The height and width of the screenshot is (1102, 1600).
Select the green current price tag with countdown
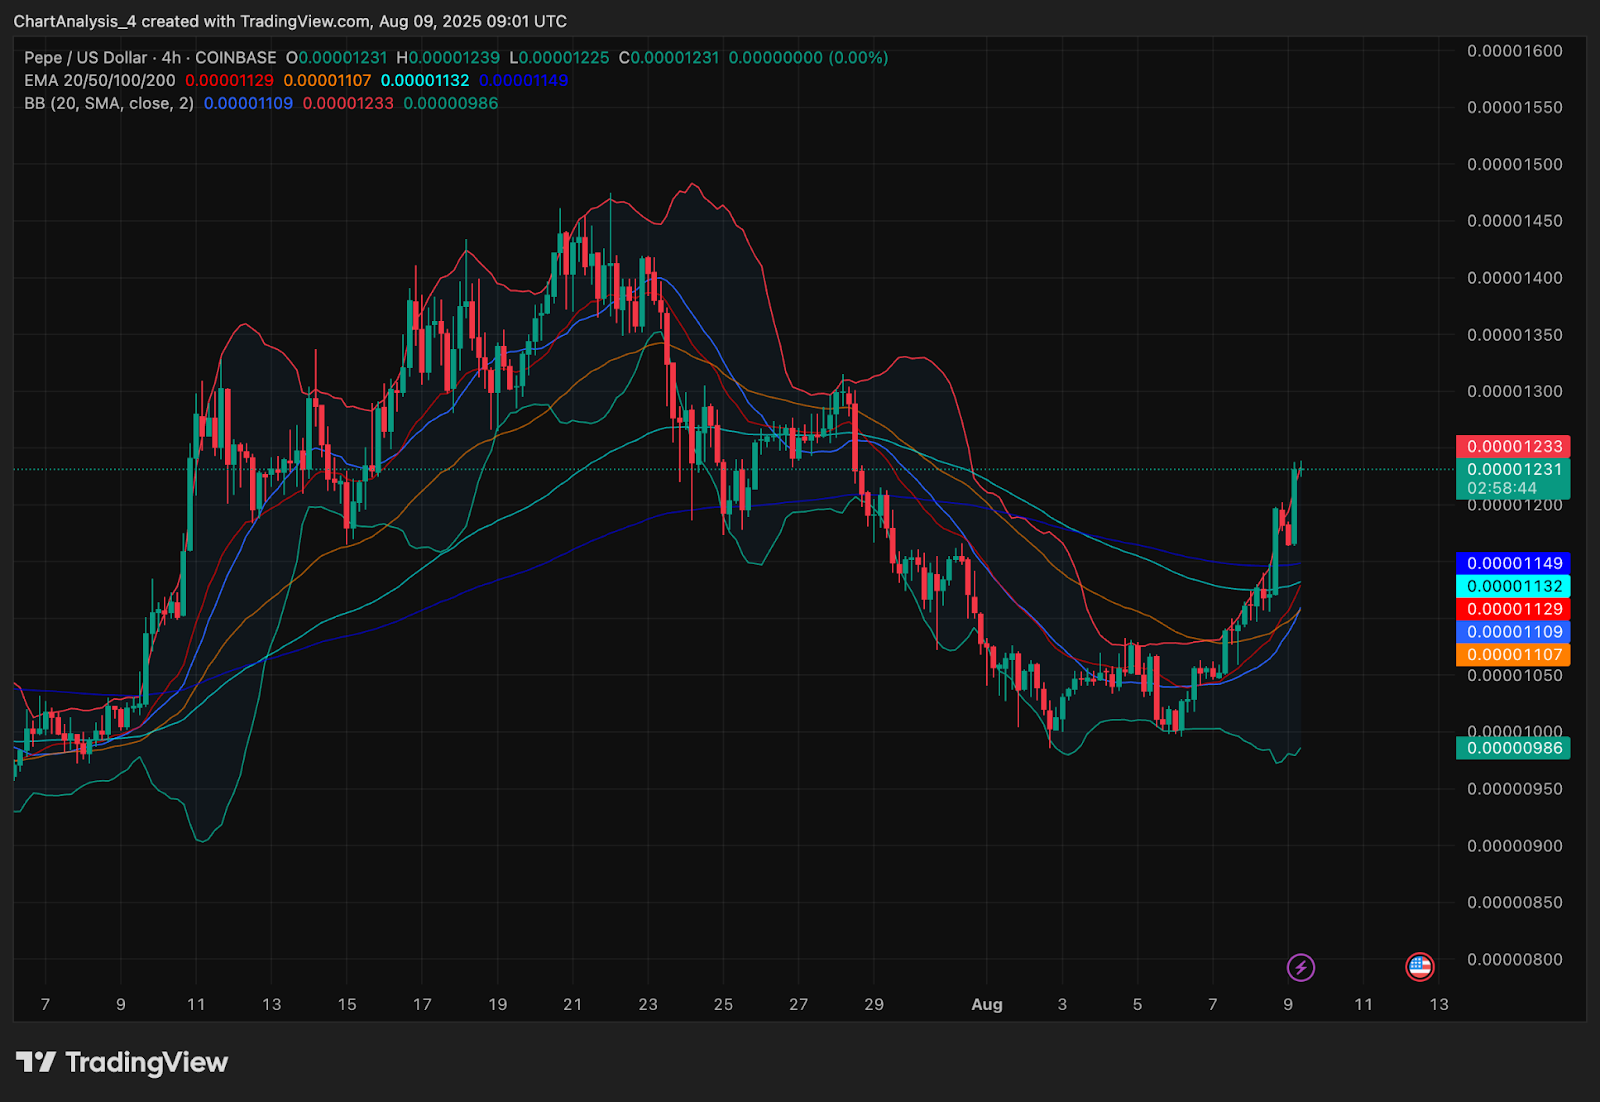[1513, 478]
